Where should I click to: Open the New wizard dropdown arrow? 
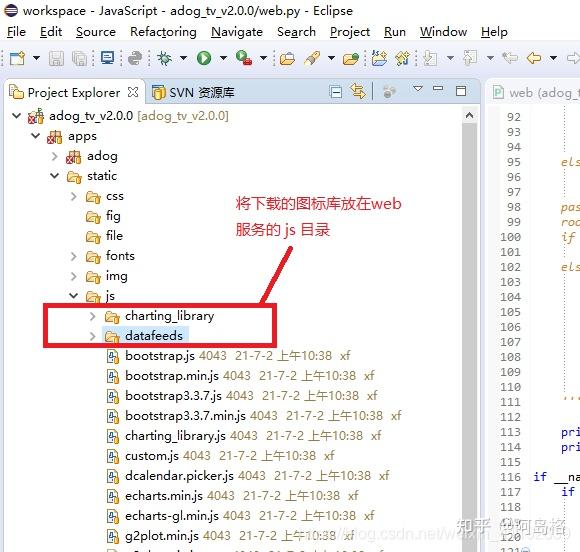(x=36, y=58)
